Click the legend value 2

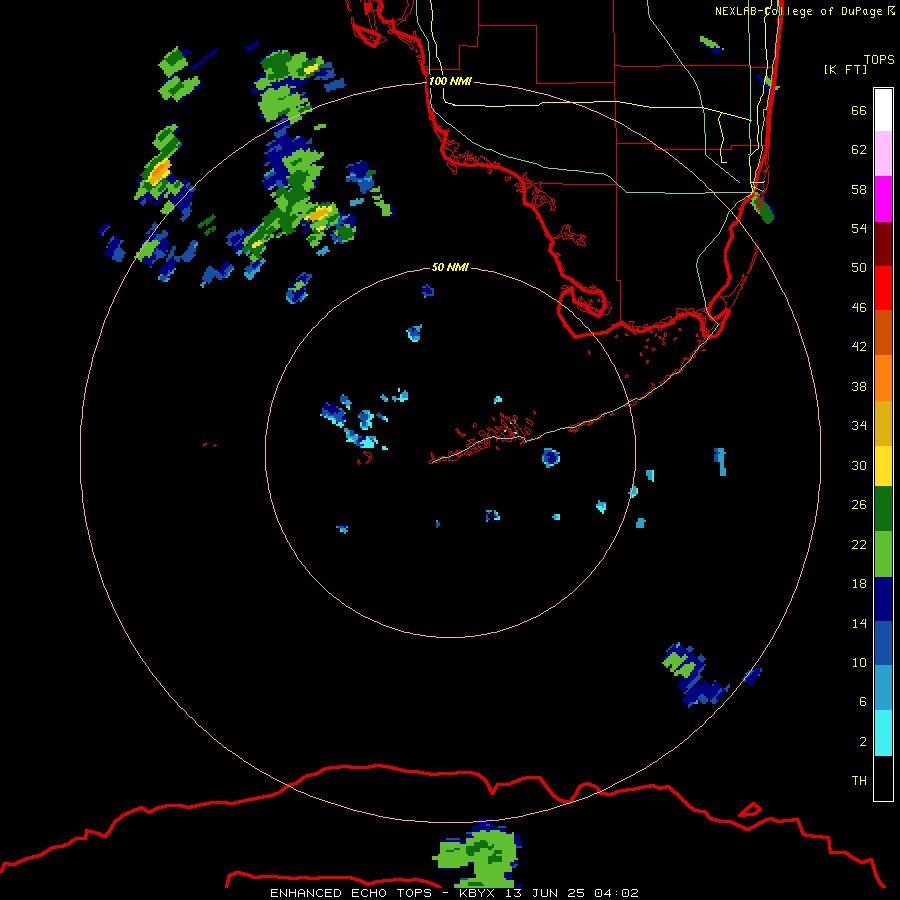tap(863, 742)
